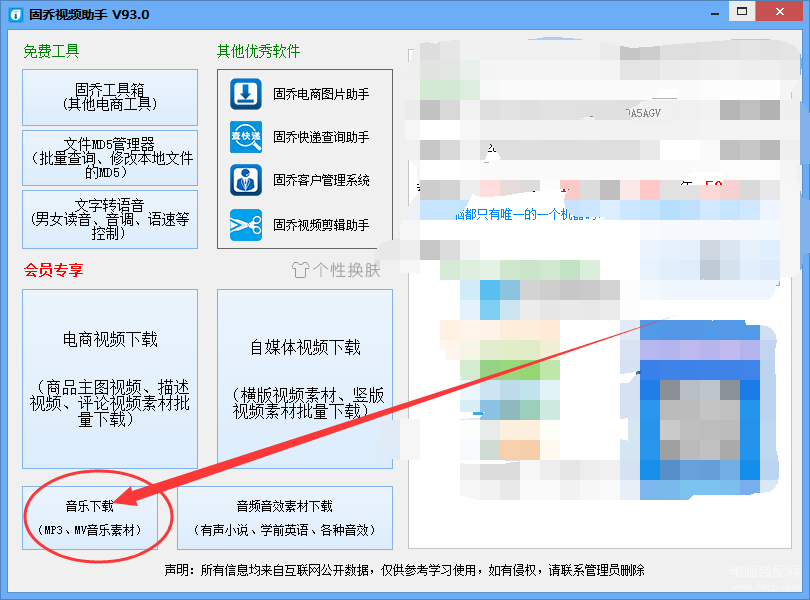The width and height of the screenshot is (810, 600).
Task: Open 固乔视频剪辑助手 scissors icon
Action: 246,225
